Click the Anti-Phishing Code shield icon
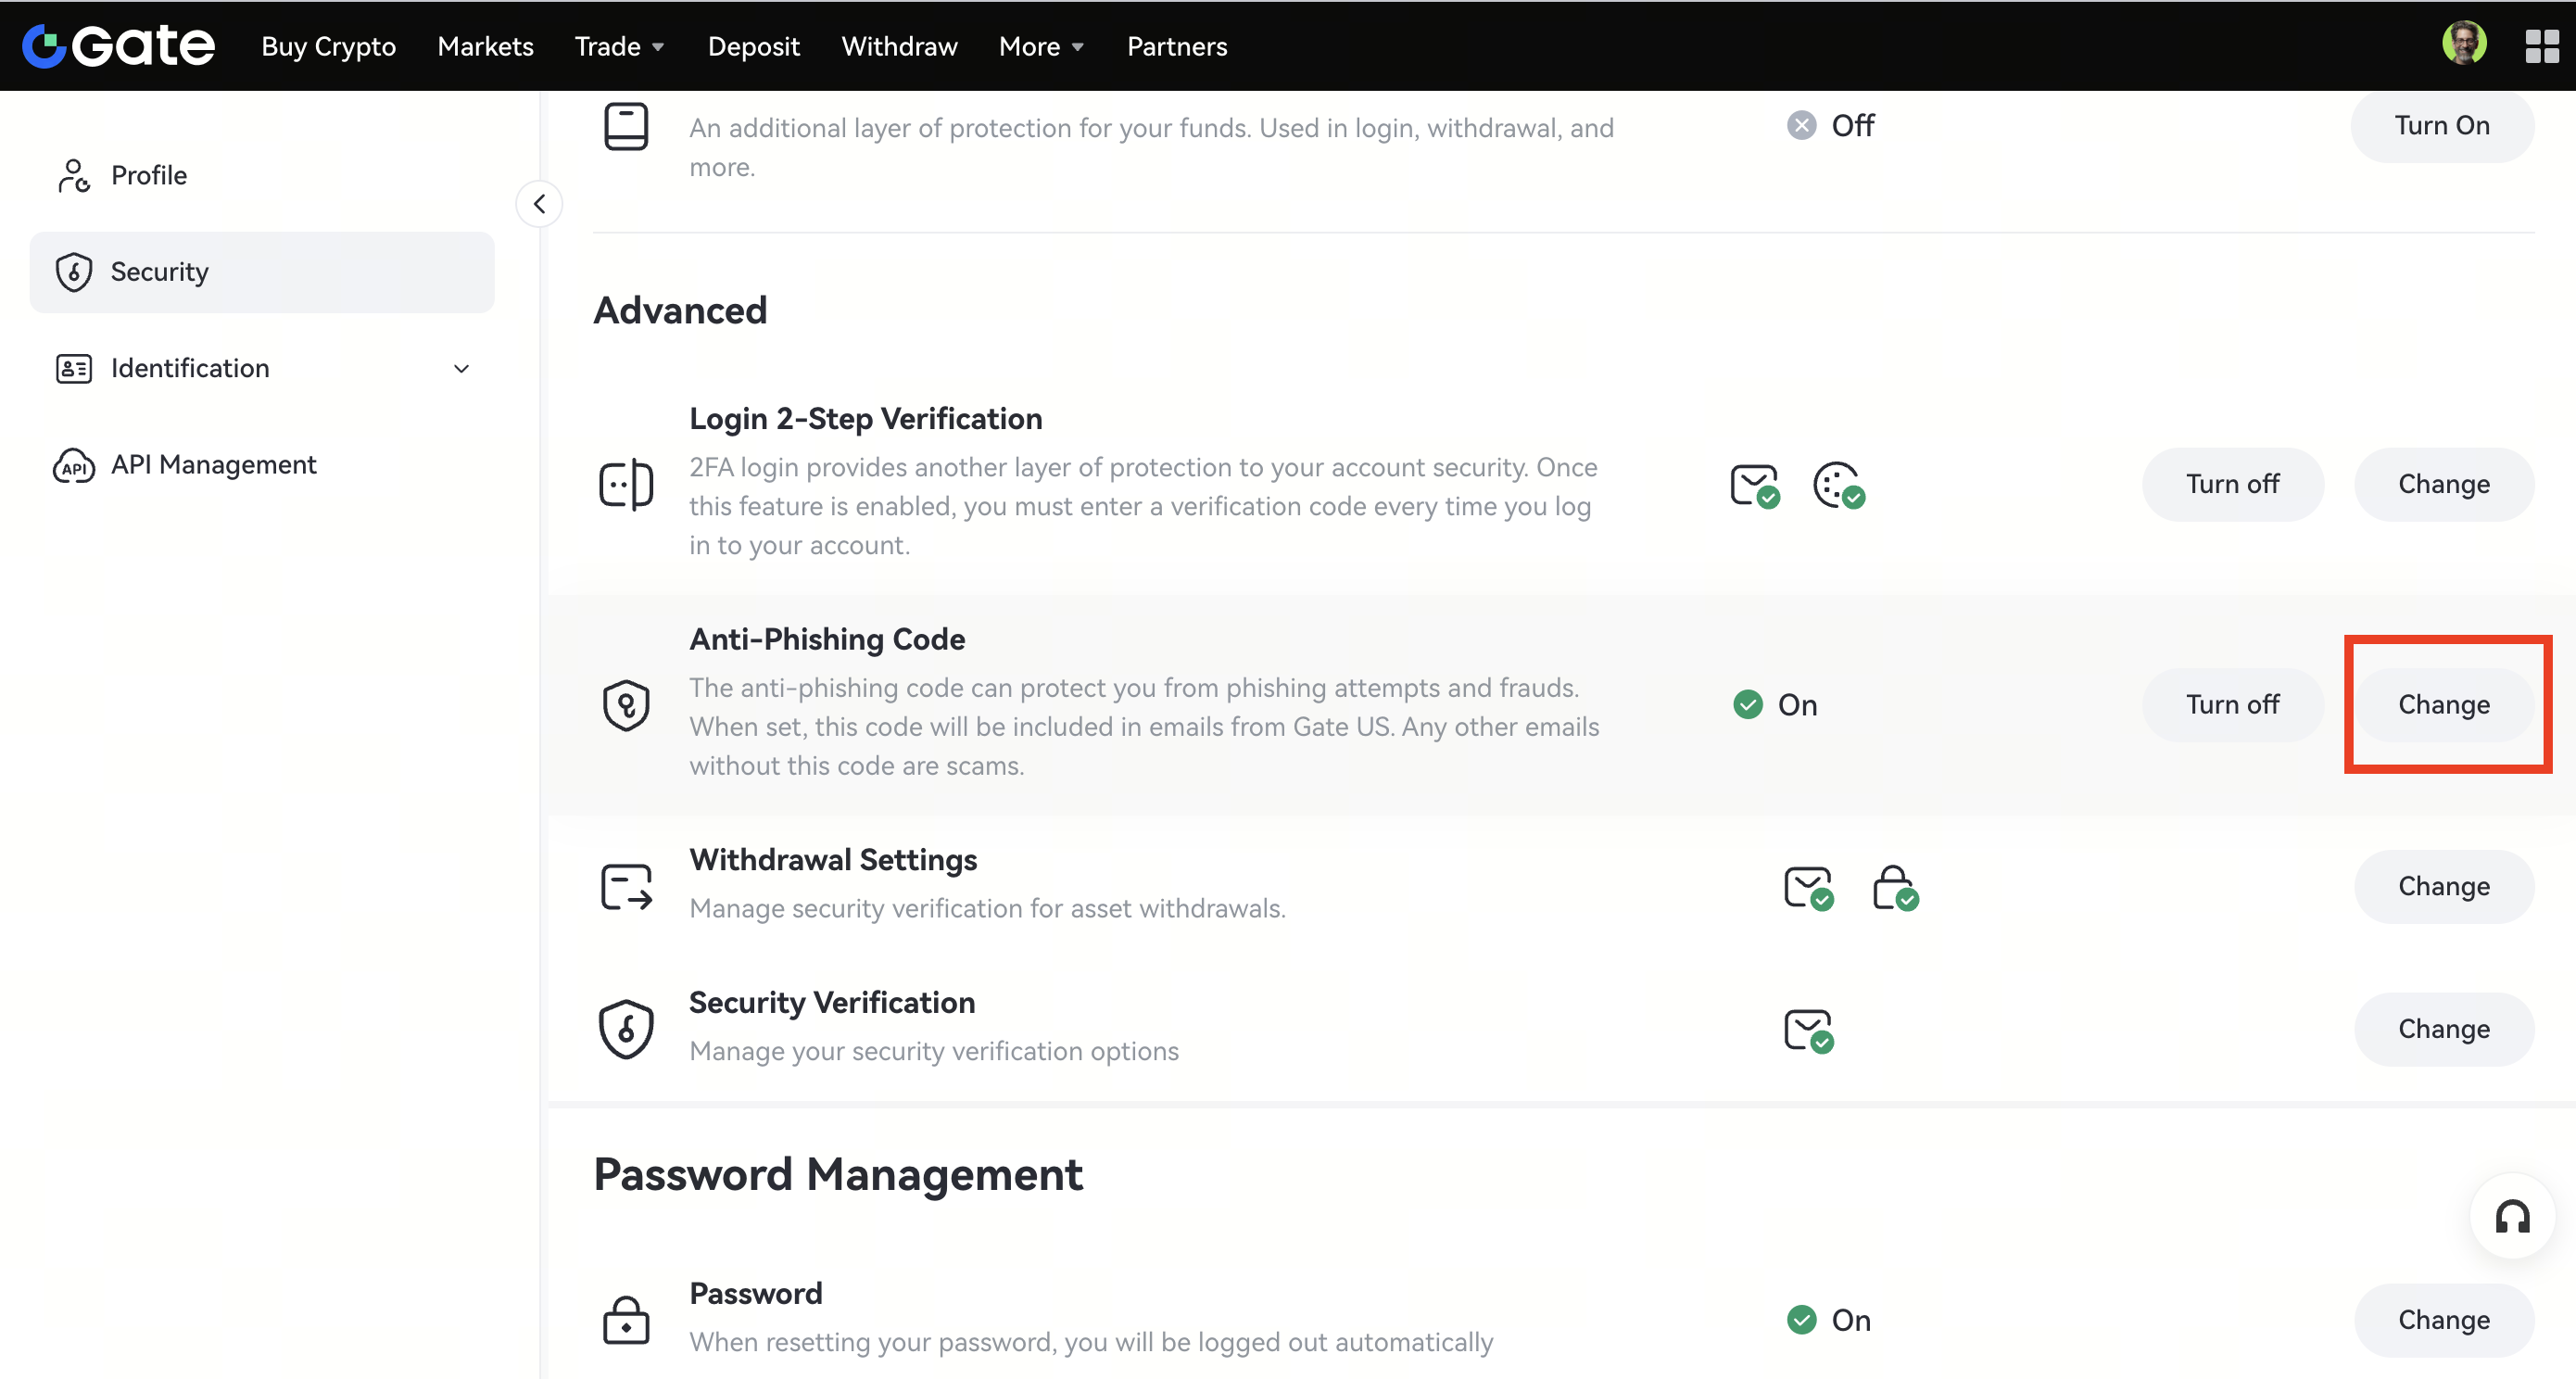Screen dimensions: 2576x1379 (x=626, y=705)
